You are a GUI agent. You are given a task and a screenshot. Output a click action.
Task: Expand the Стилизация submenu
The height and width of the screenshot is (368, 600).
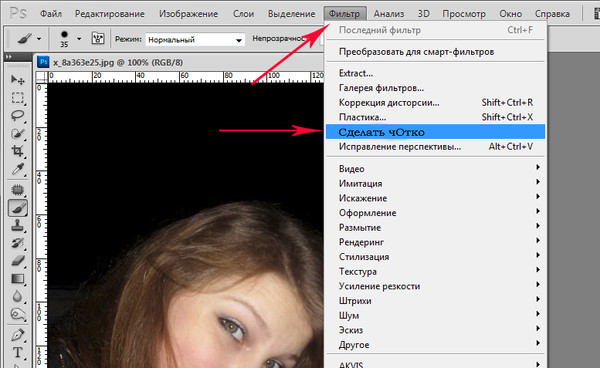[435, 257]
